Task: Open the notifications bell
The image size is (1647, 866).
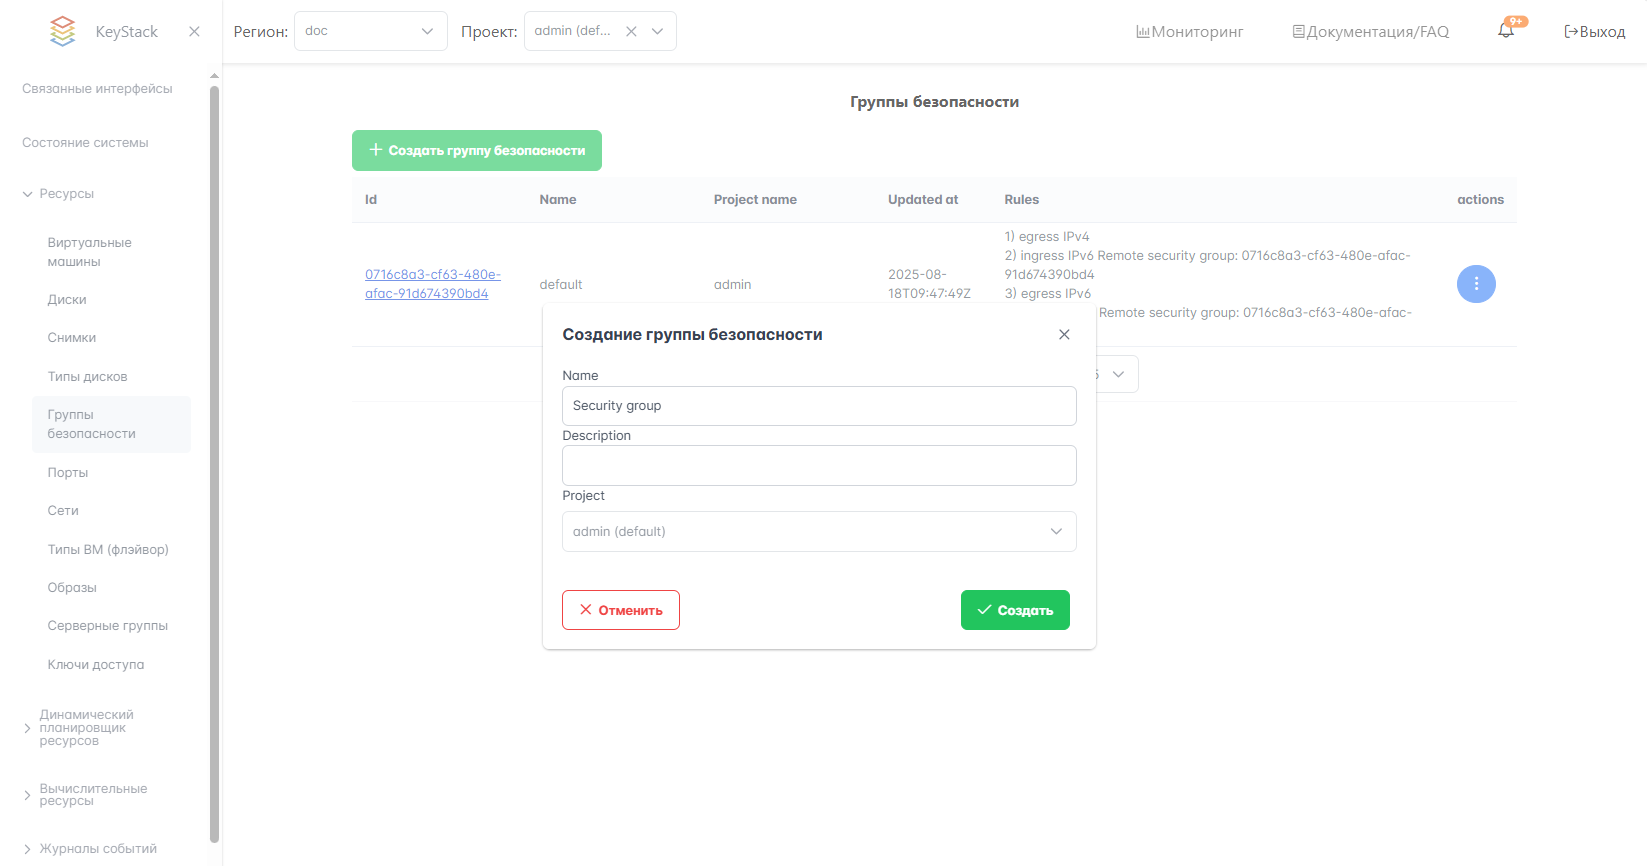Action: tap(1506, 31)
